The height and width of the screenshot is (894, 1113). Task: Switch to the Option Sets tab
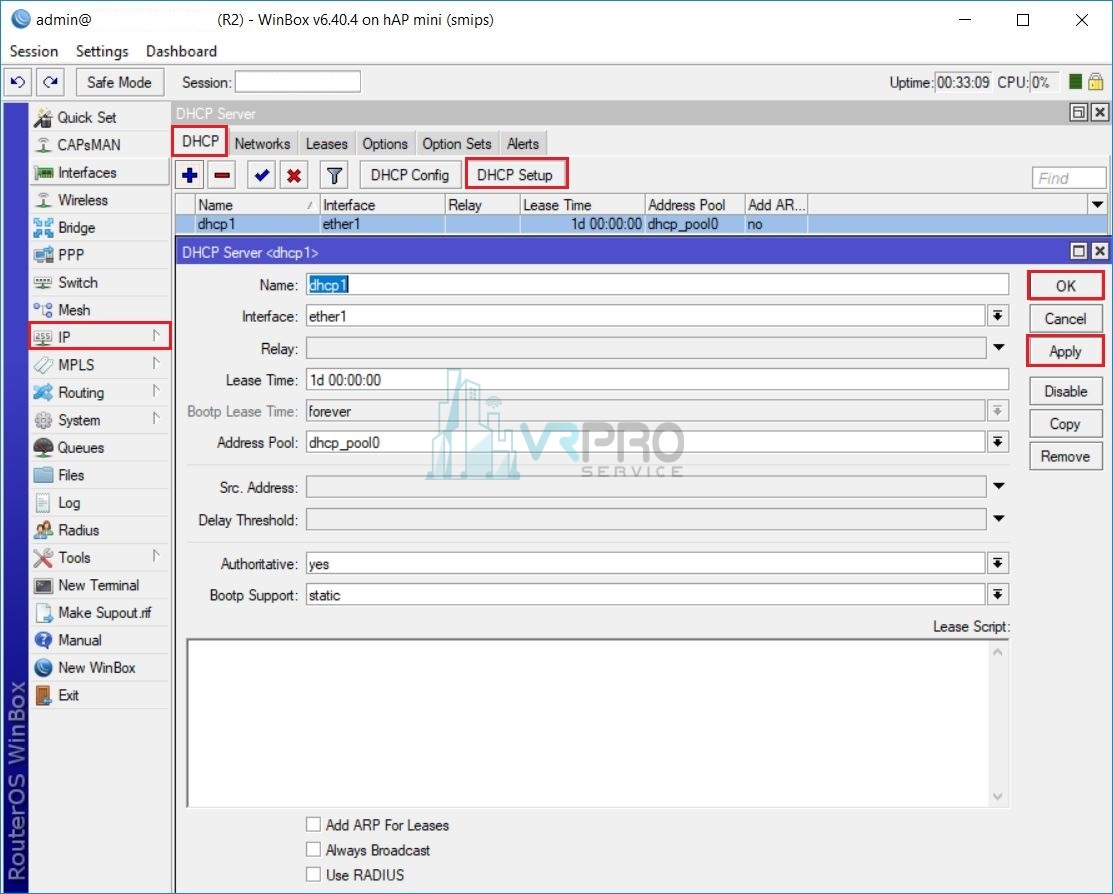point(456,143)
